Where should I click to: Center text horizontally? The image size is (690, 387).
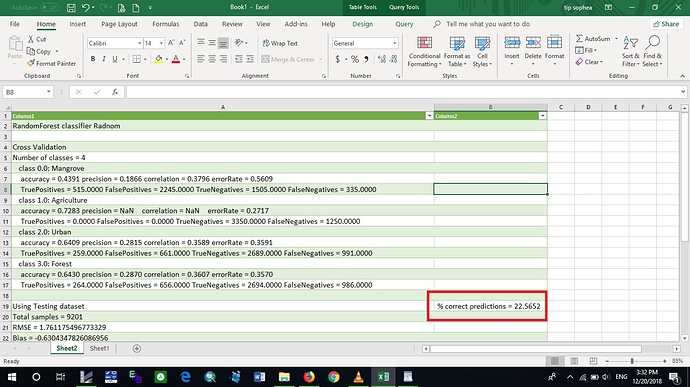tap(212, 59)
